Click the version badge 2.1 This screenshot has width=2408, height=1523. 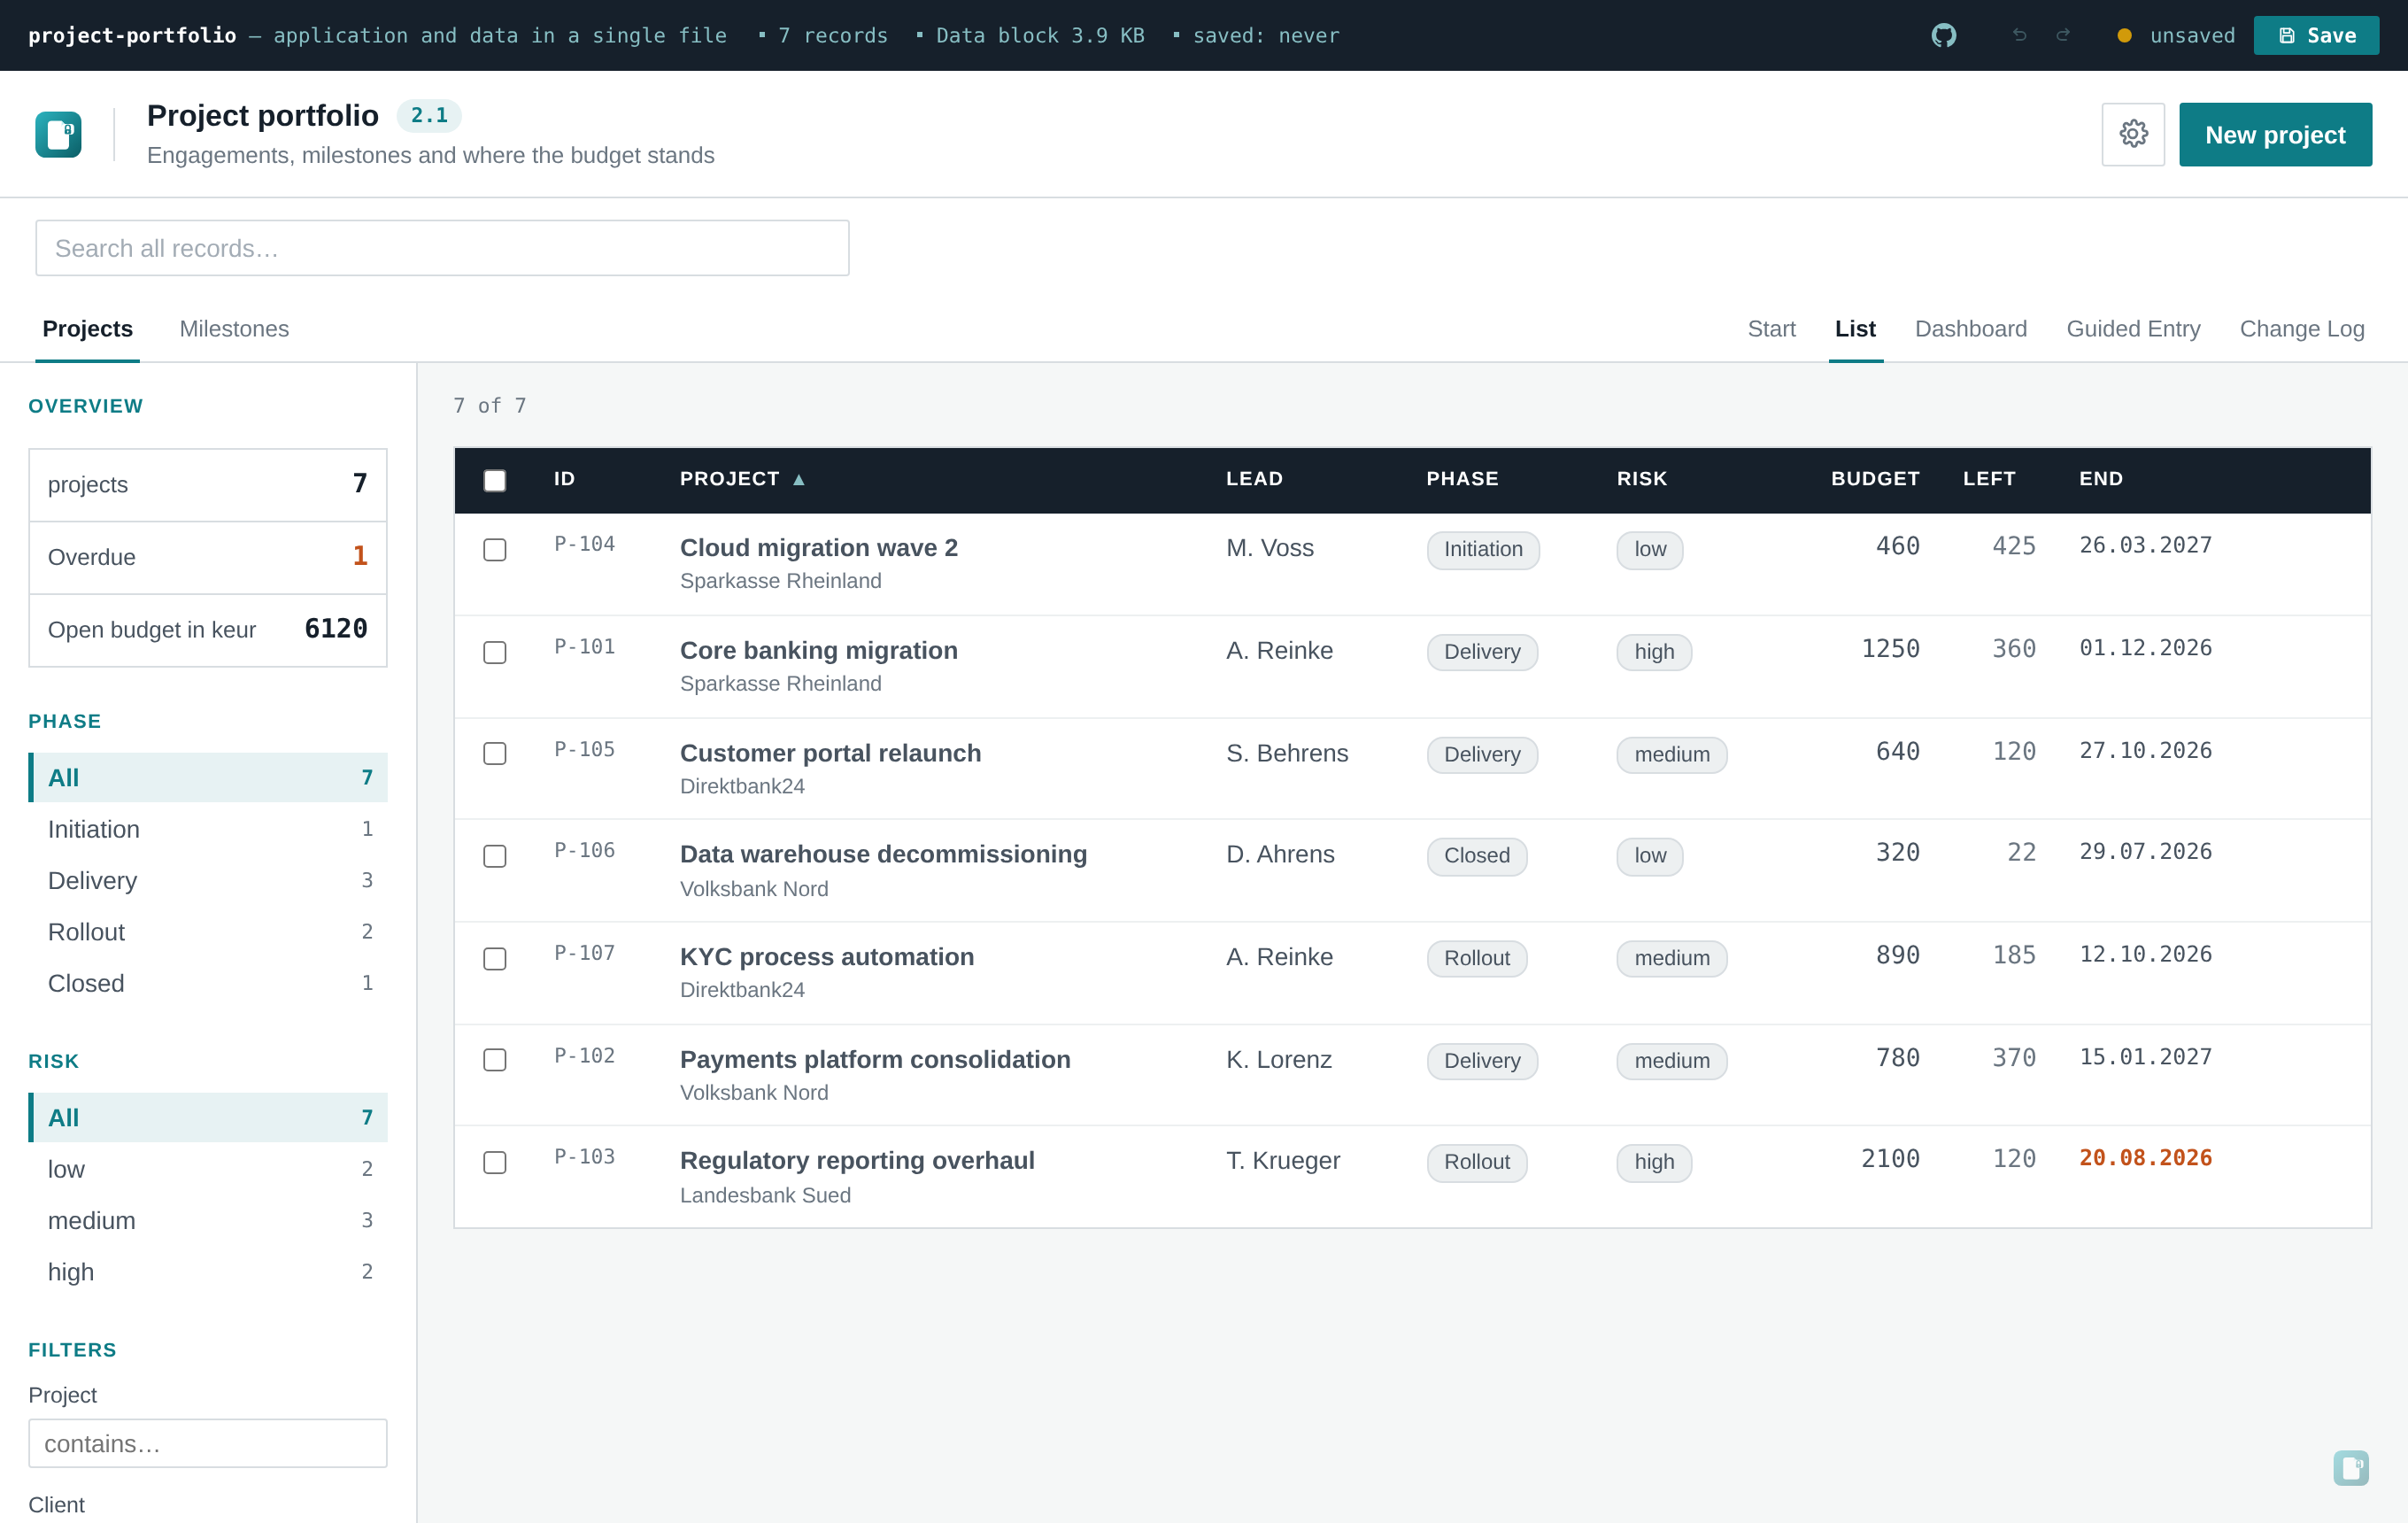tap(429, 115)
